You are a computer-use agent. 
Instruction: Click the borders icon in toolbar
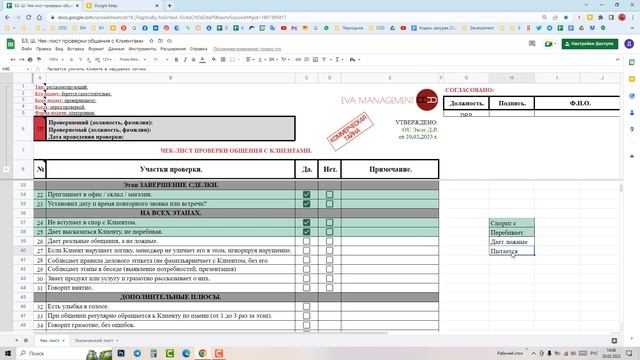223,60
